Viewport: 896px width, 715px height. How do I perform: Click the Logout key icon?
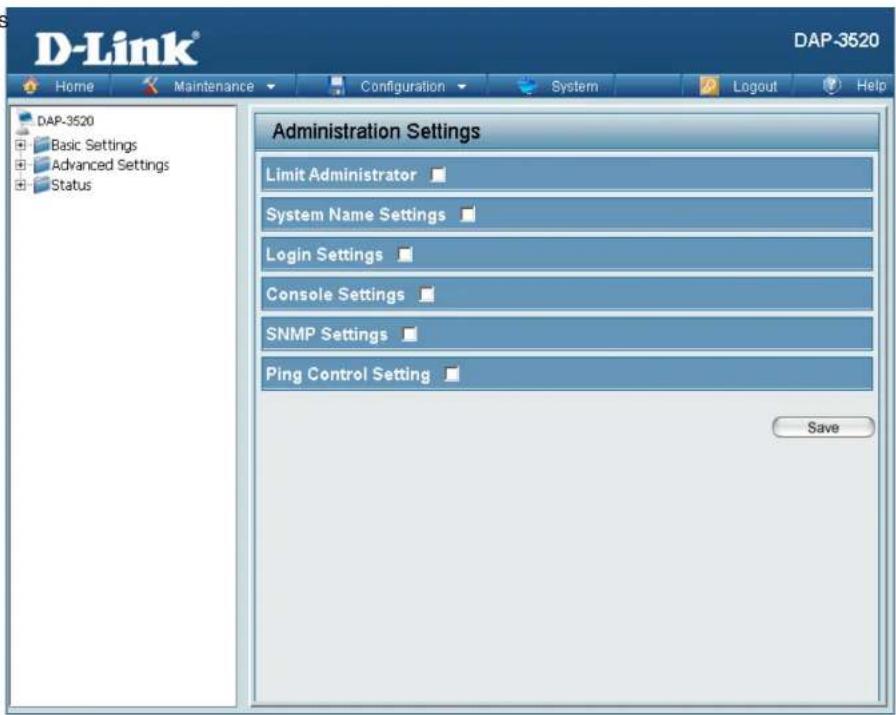pos(709,86)
